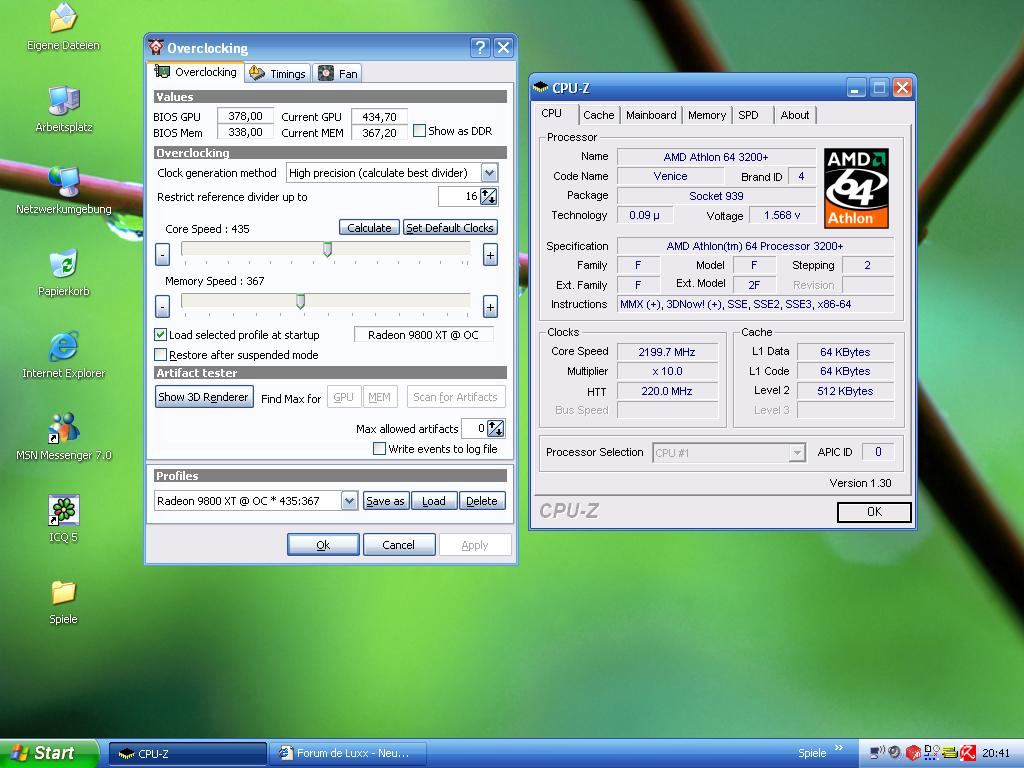
Task: Open CPU-Z Cache tab
Action: 598,115
